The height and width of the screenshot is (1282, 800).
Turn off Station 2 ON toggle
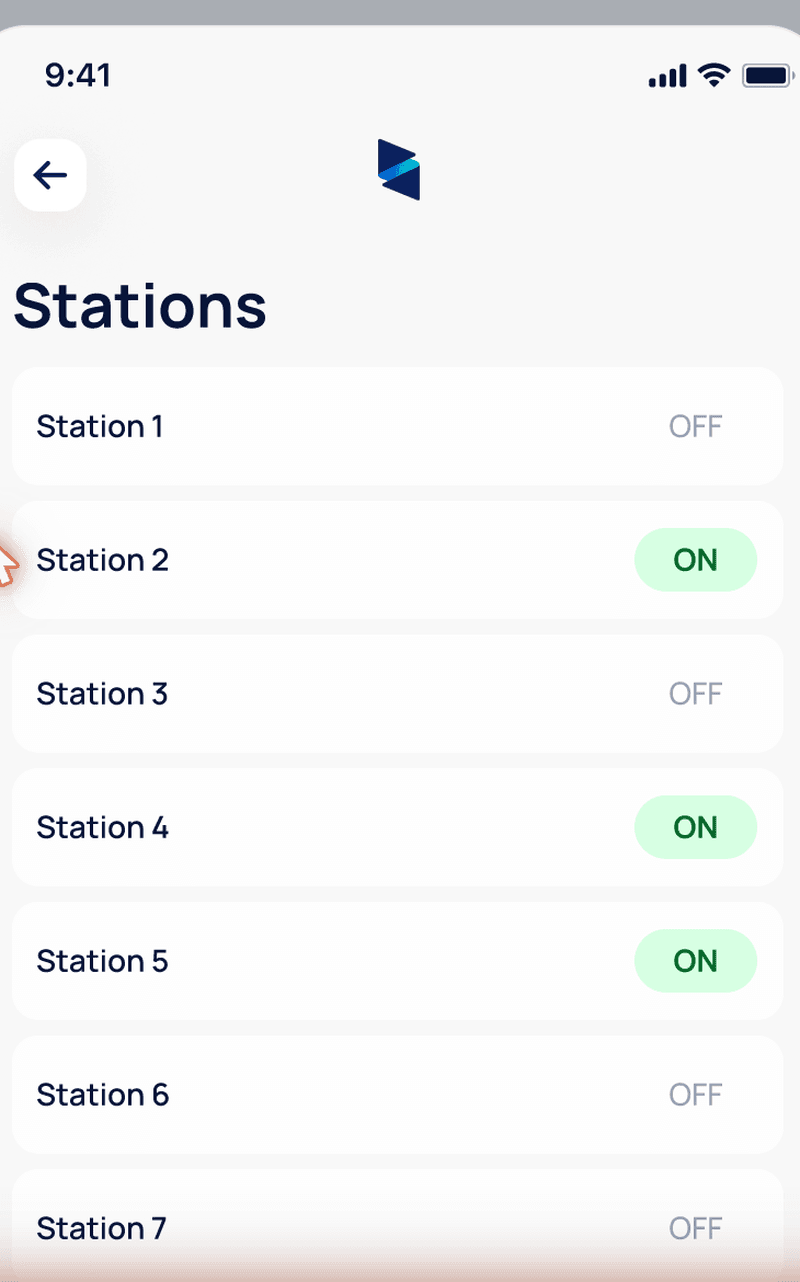pyautogui.click(x=695, y=560)
